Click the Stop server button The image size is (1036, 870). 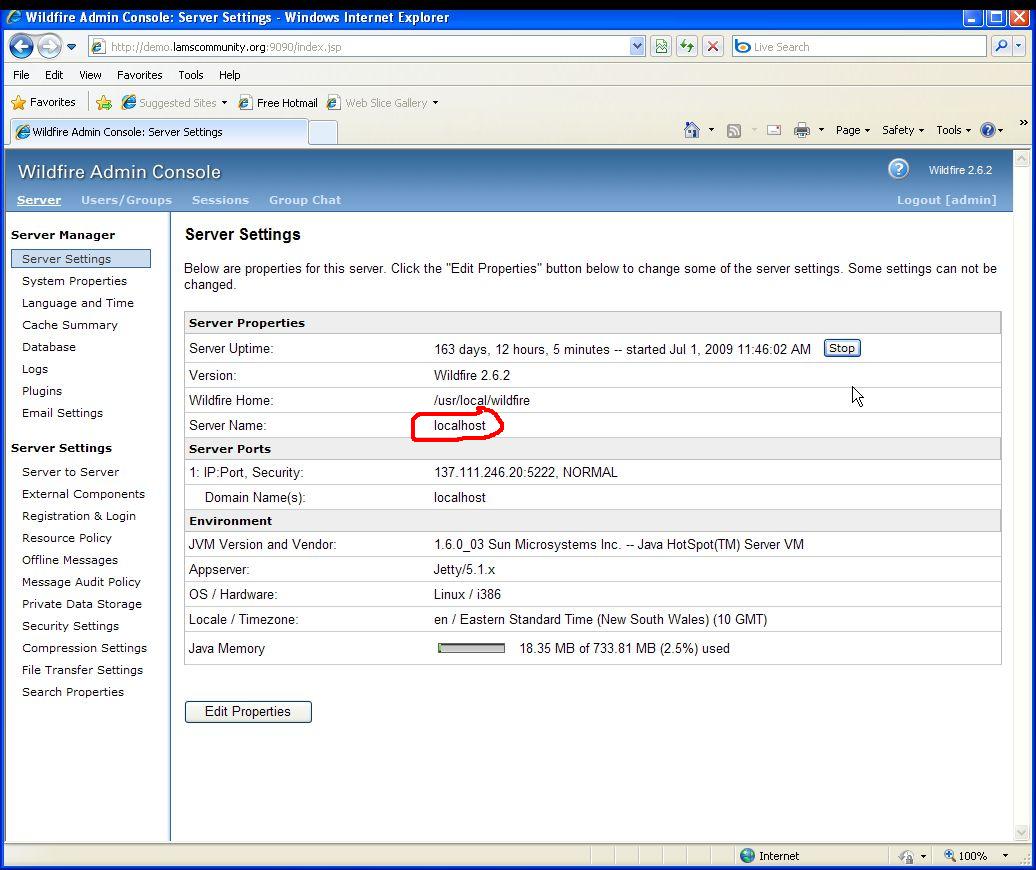[x=841, y=348]
